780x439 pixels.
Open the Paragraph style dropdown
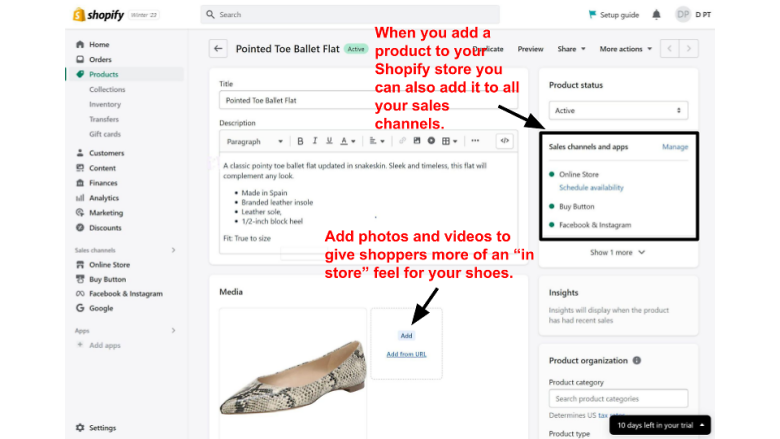(255, 142)
